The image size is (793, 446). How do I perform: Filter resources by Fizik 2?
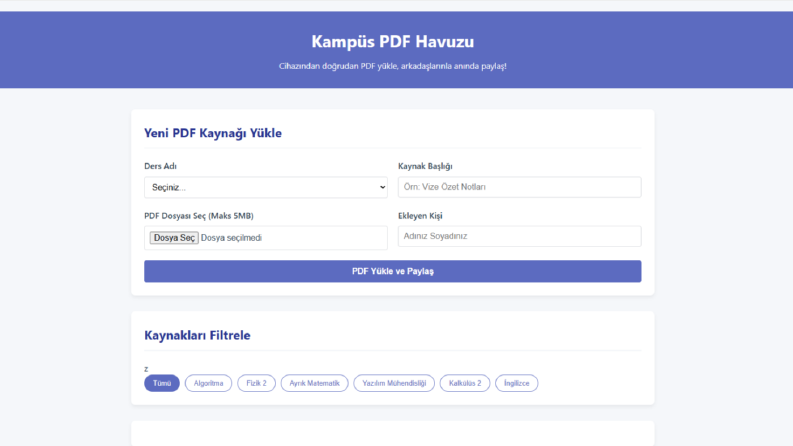(x=256, y=383)
